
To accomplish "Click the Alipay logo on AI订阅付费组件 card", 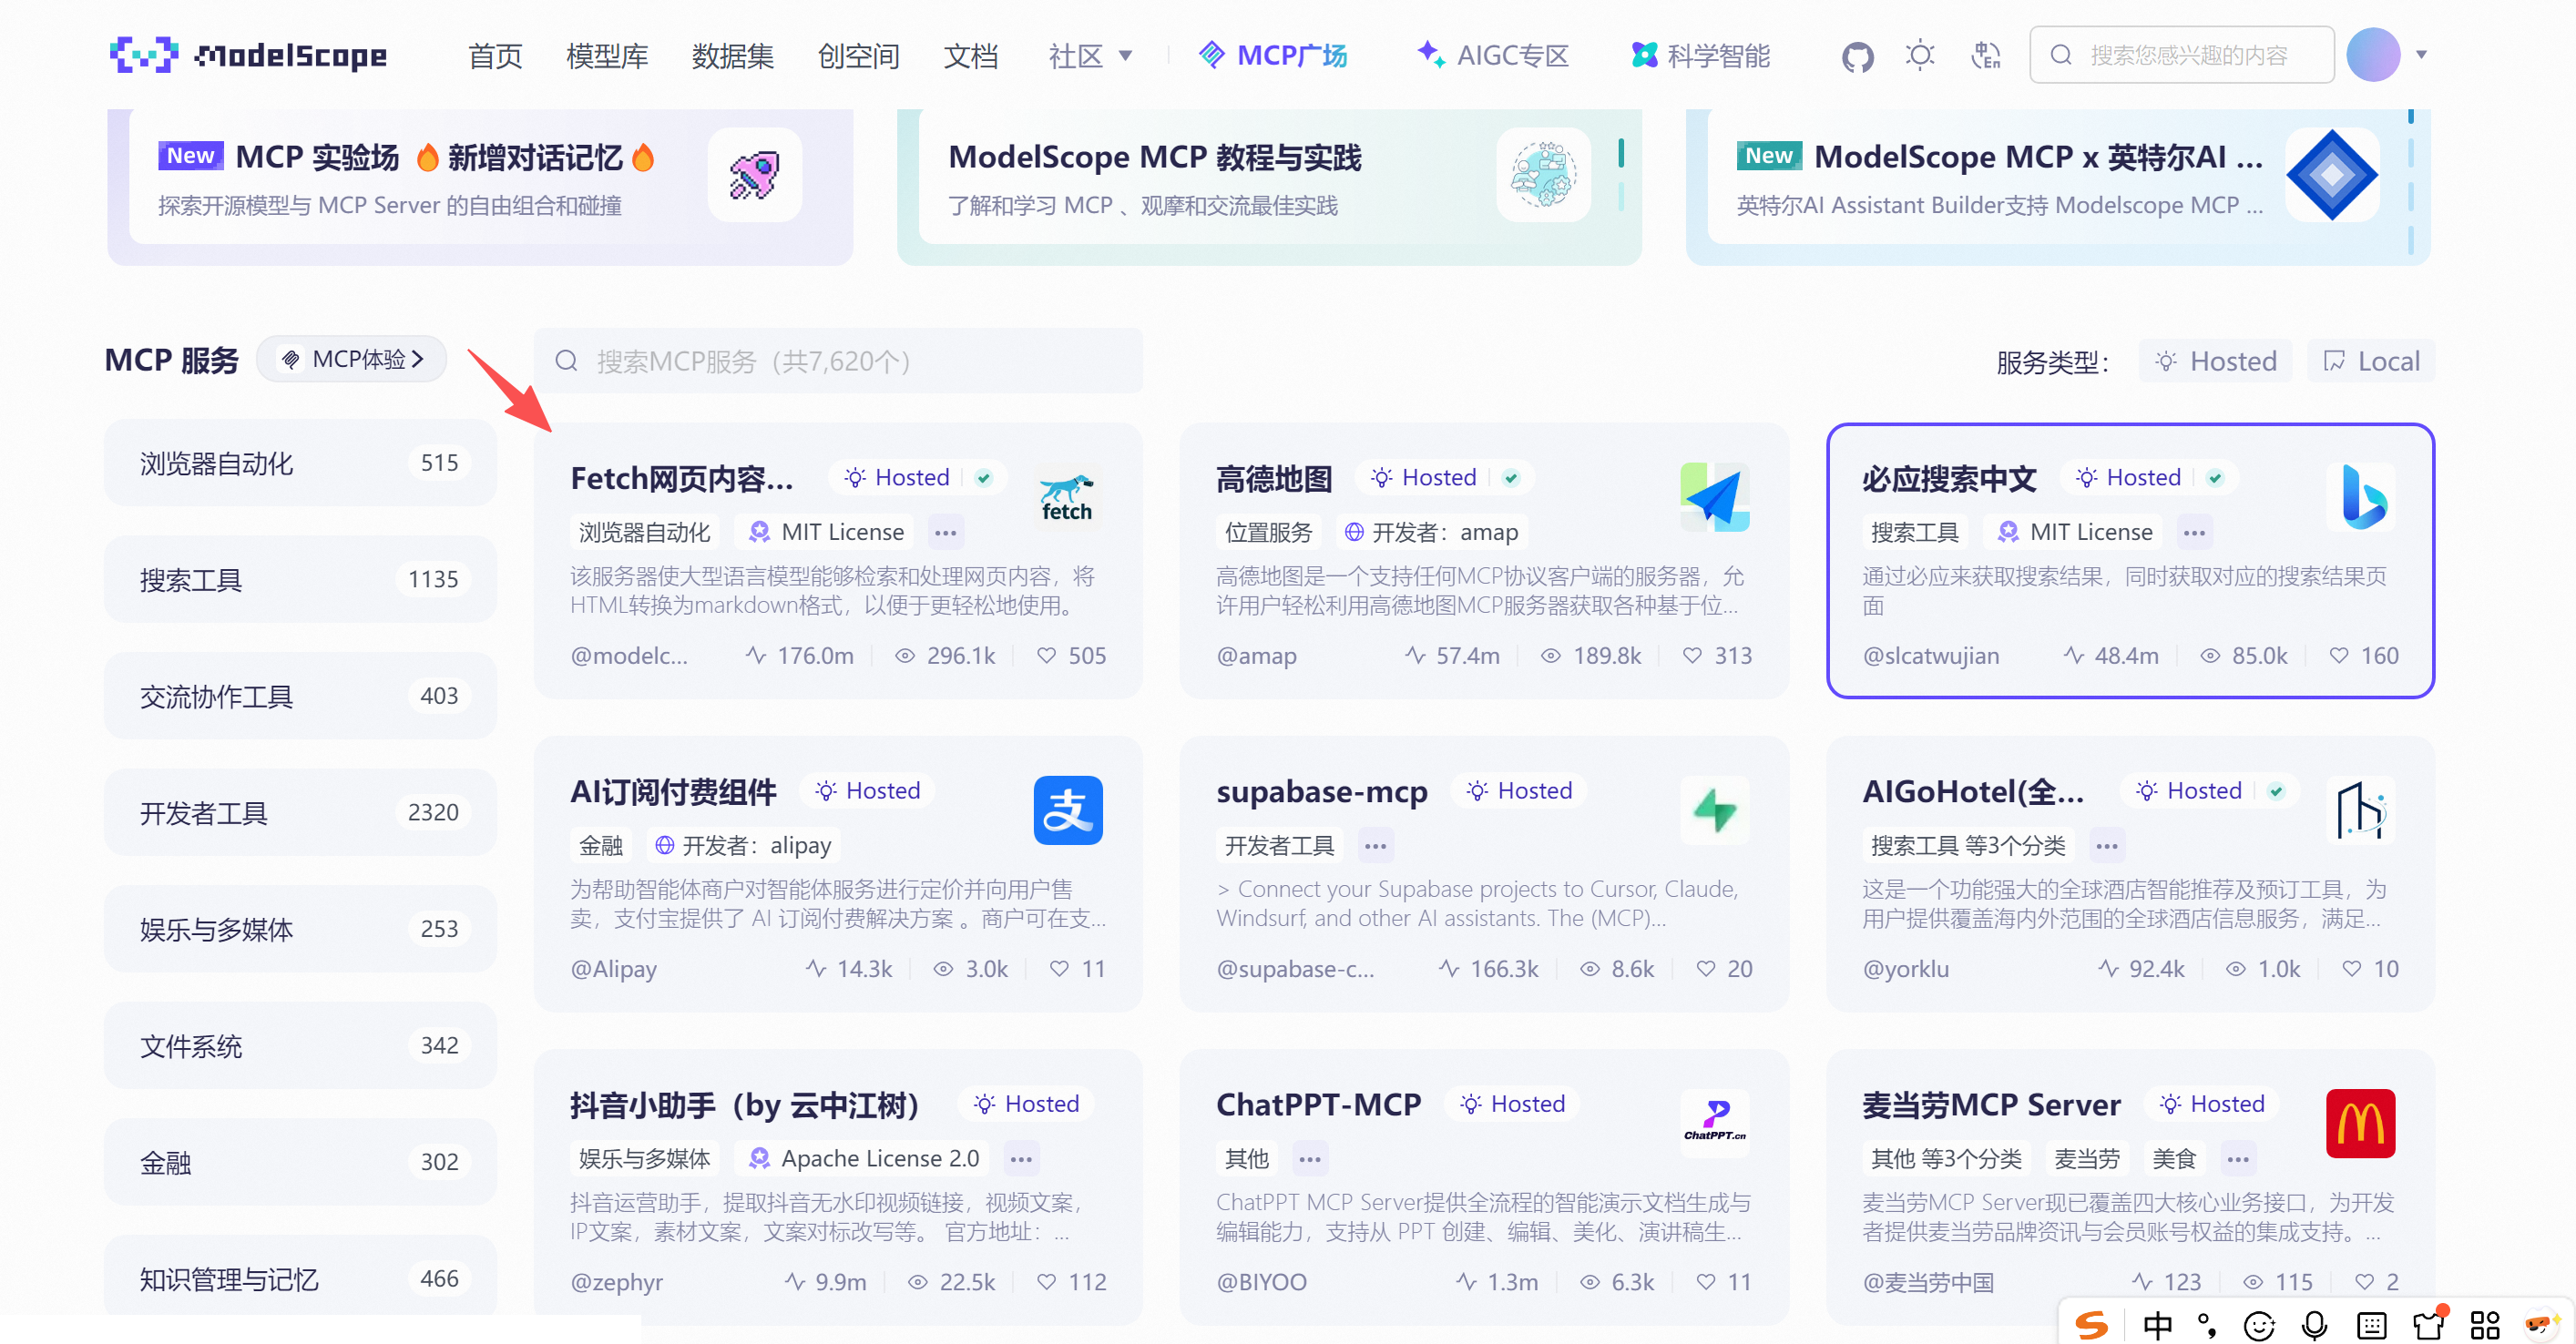I will coord(1068,810).
